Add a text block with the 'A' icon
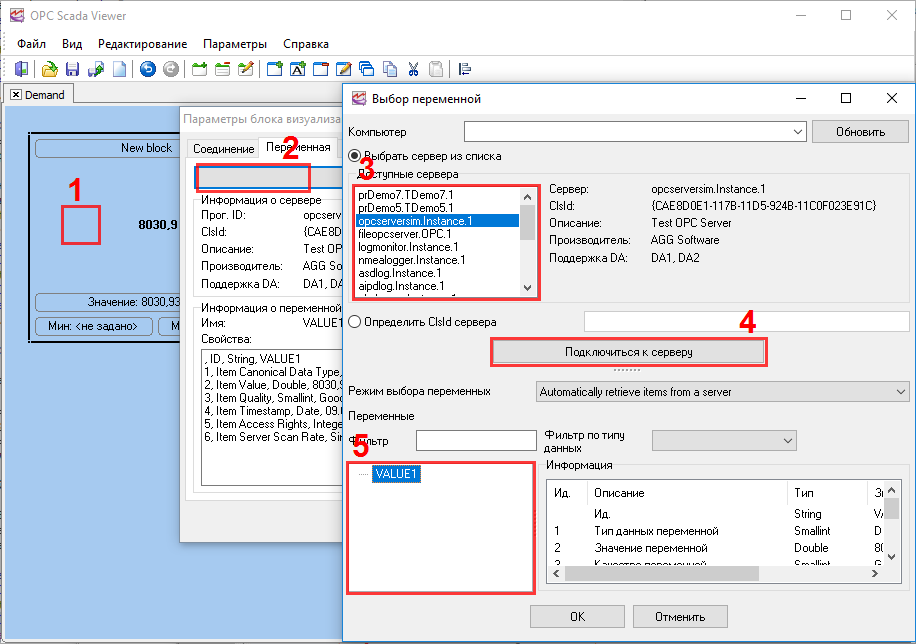 (x=298, y=69)
